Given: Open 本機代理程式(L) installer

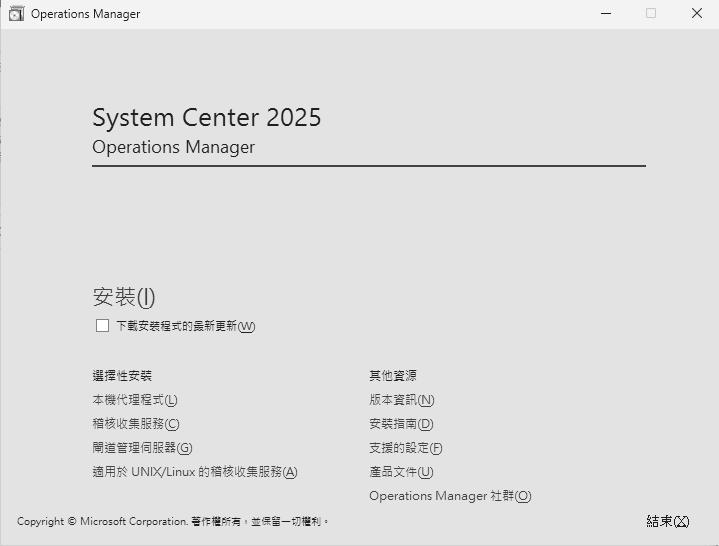Looking at the screenshot, I should click(135, 400).
